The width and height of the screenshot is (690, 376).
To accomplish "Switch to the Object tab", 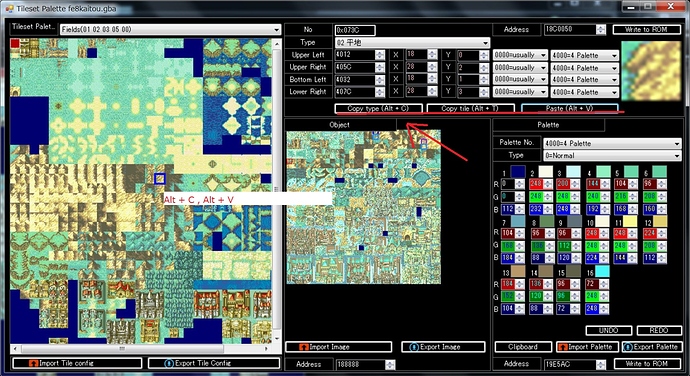I will pos(340,125).
